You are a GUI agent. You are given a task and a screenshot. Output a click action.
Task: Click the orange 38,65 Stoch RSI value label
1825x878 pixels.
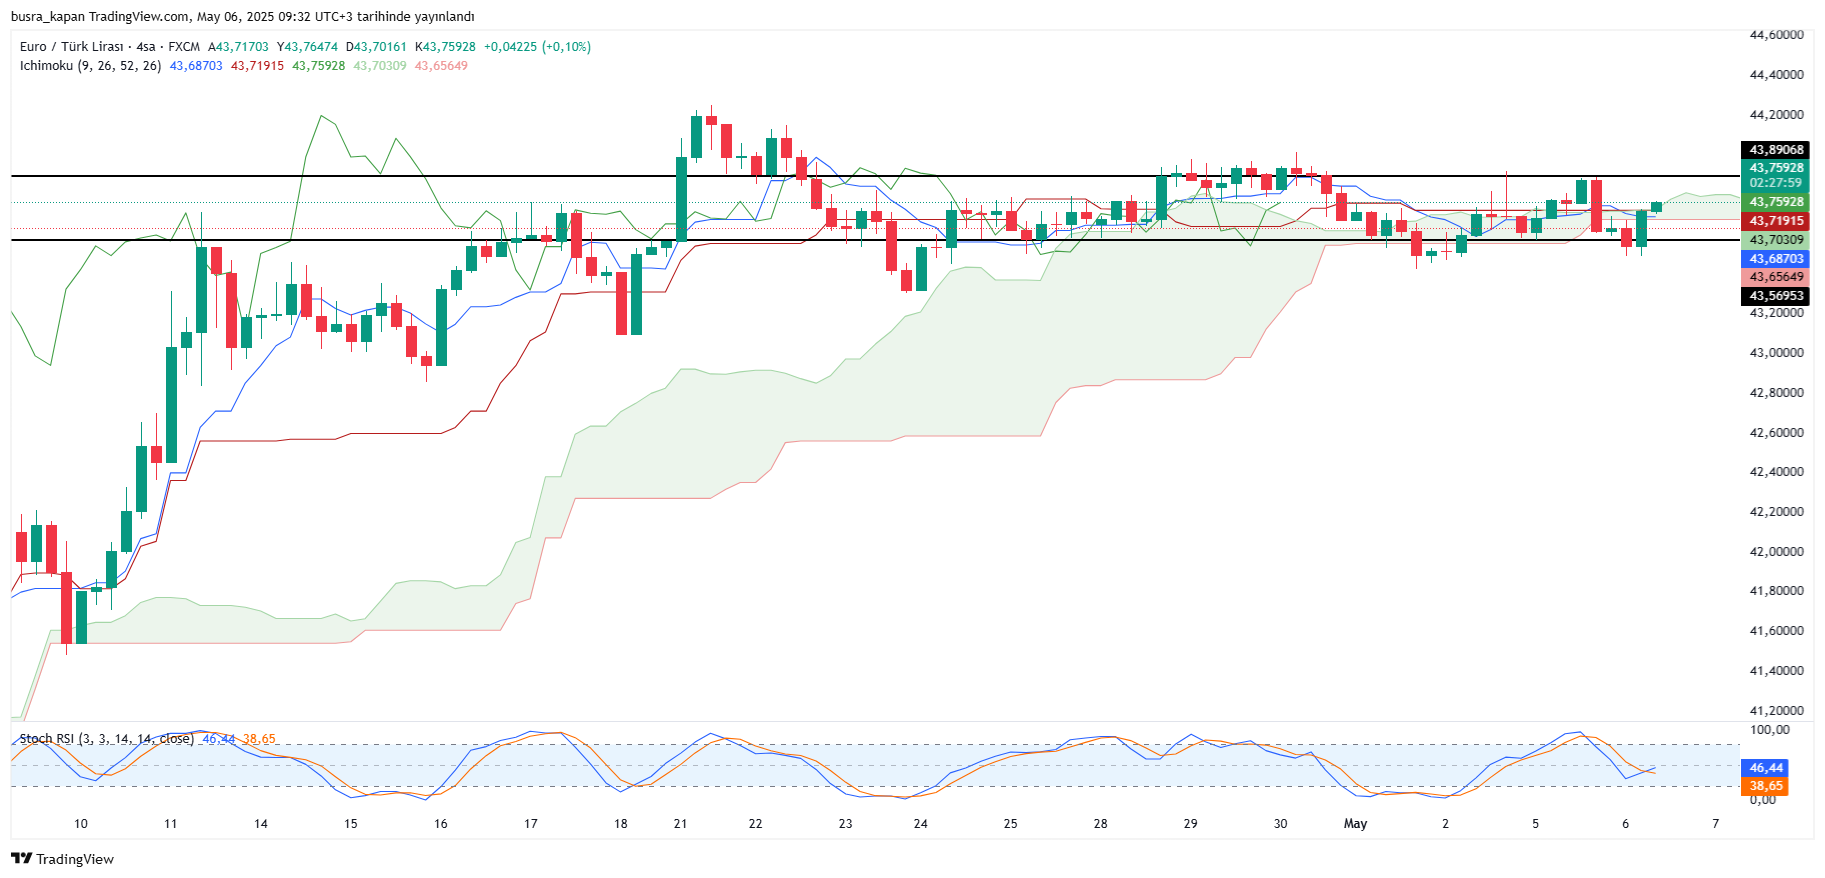1766,786
